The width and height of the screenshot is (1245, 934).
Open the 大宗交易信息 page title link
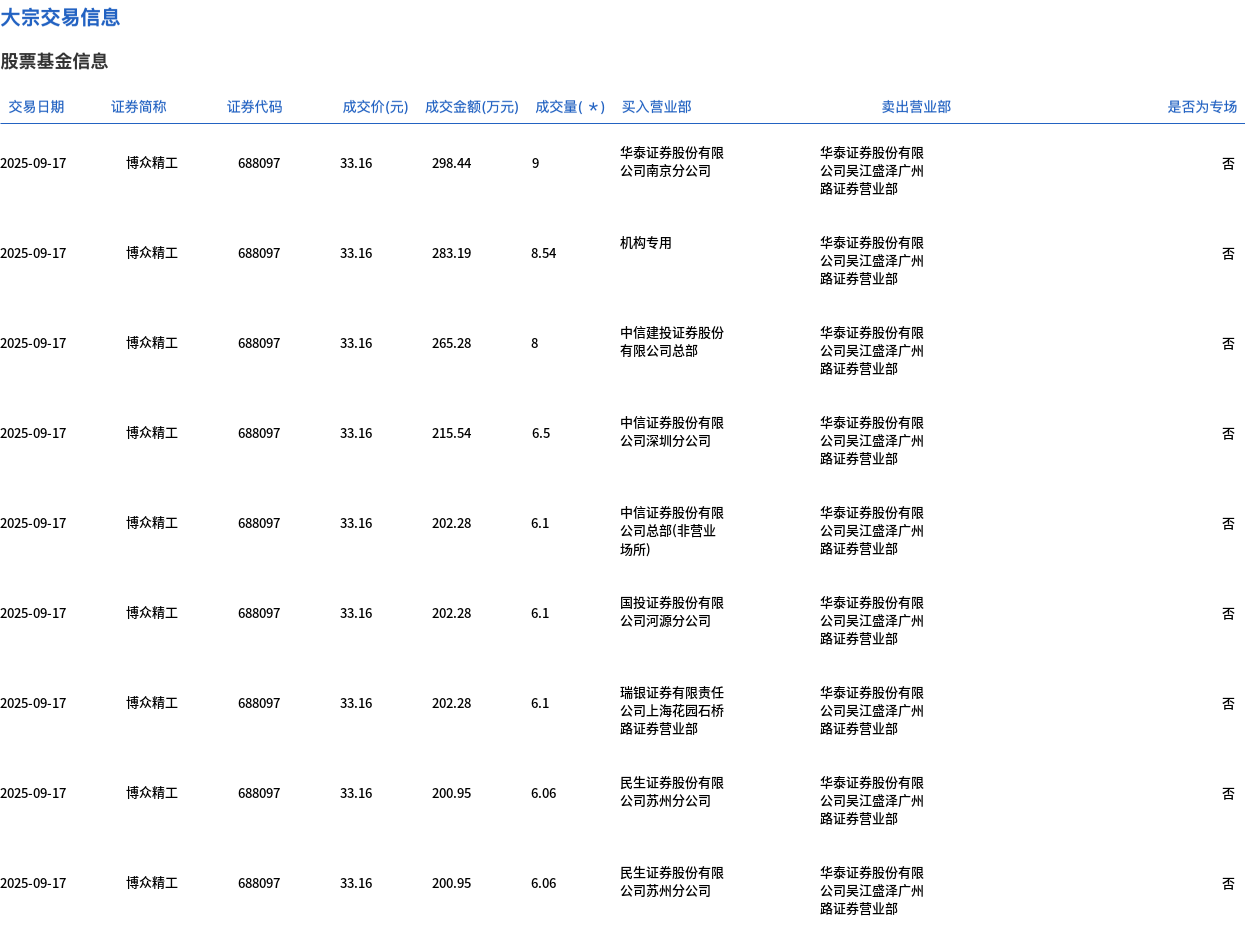(60, 17)
